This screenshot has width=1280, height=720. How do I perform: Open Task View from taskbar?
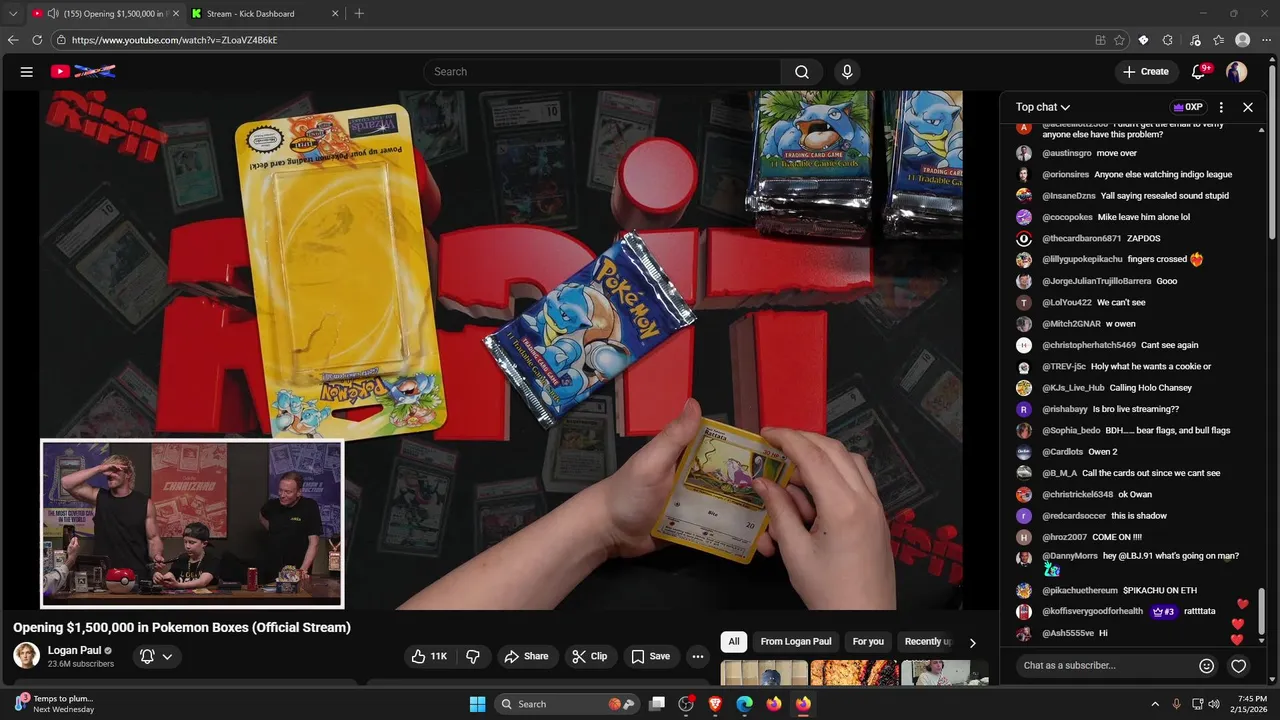click(657, 704)
